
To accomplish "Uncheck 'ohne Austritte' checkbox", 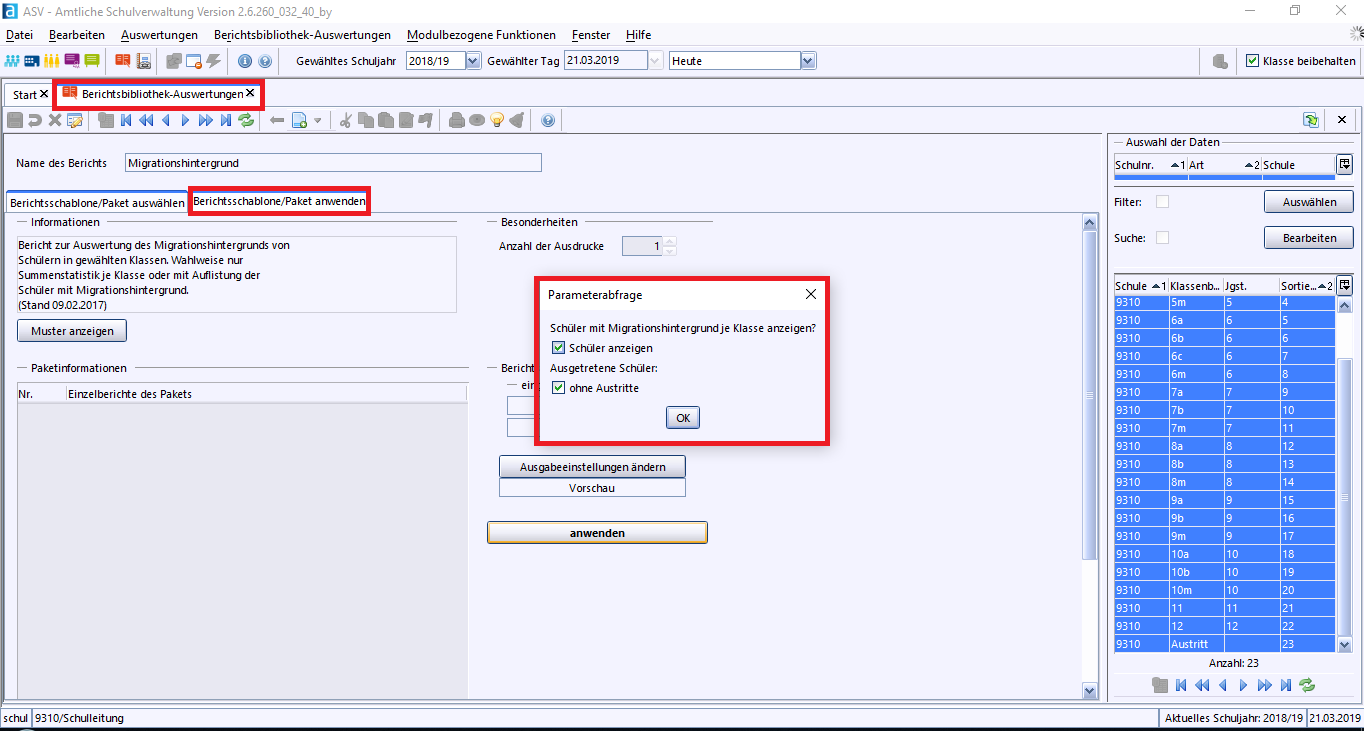I will (x=559, y=388).
